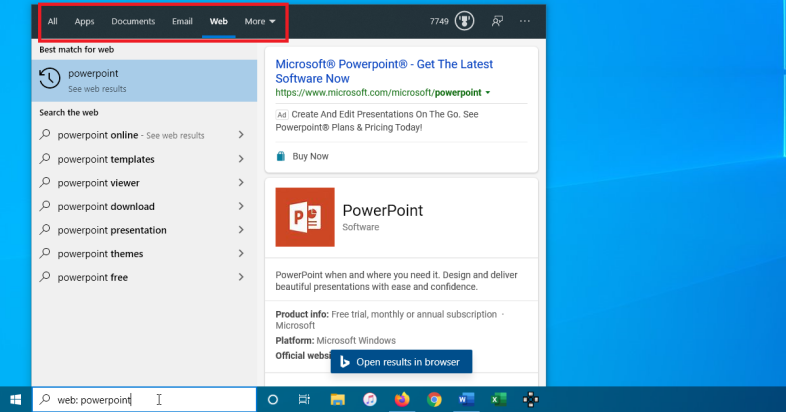Switch to the Email search tab
Viewport: 786px width, 412px height.
tap(182, 21)
